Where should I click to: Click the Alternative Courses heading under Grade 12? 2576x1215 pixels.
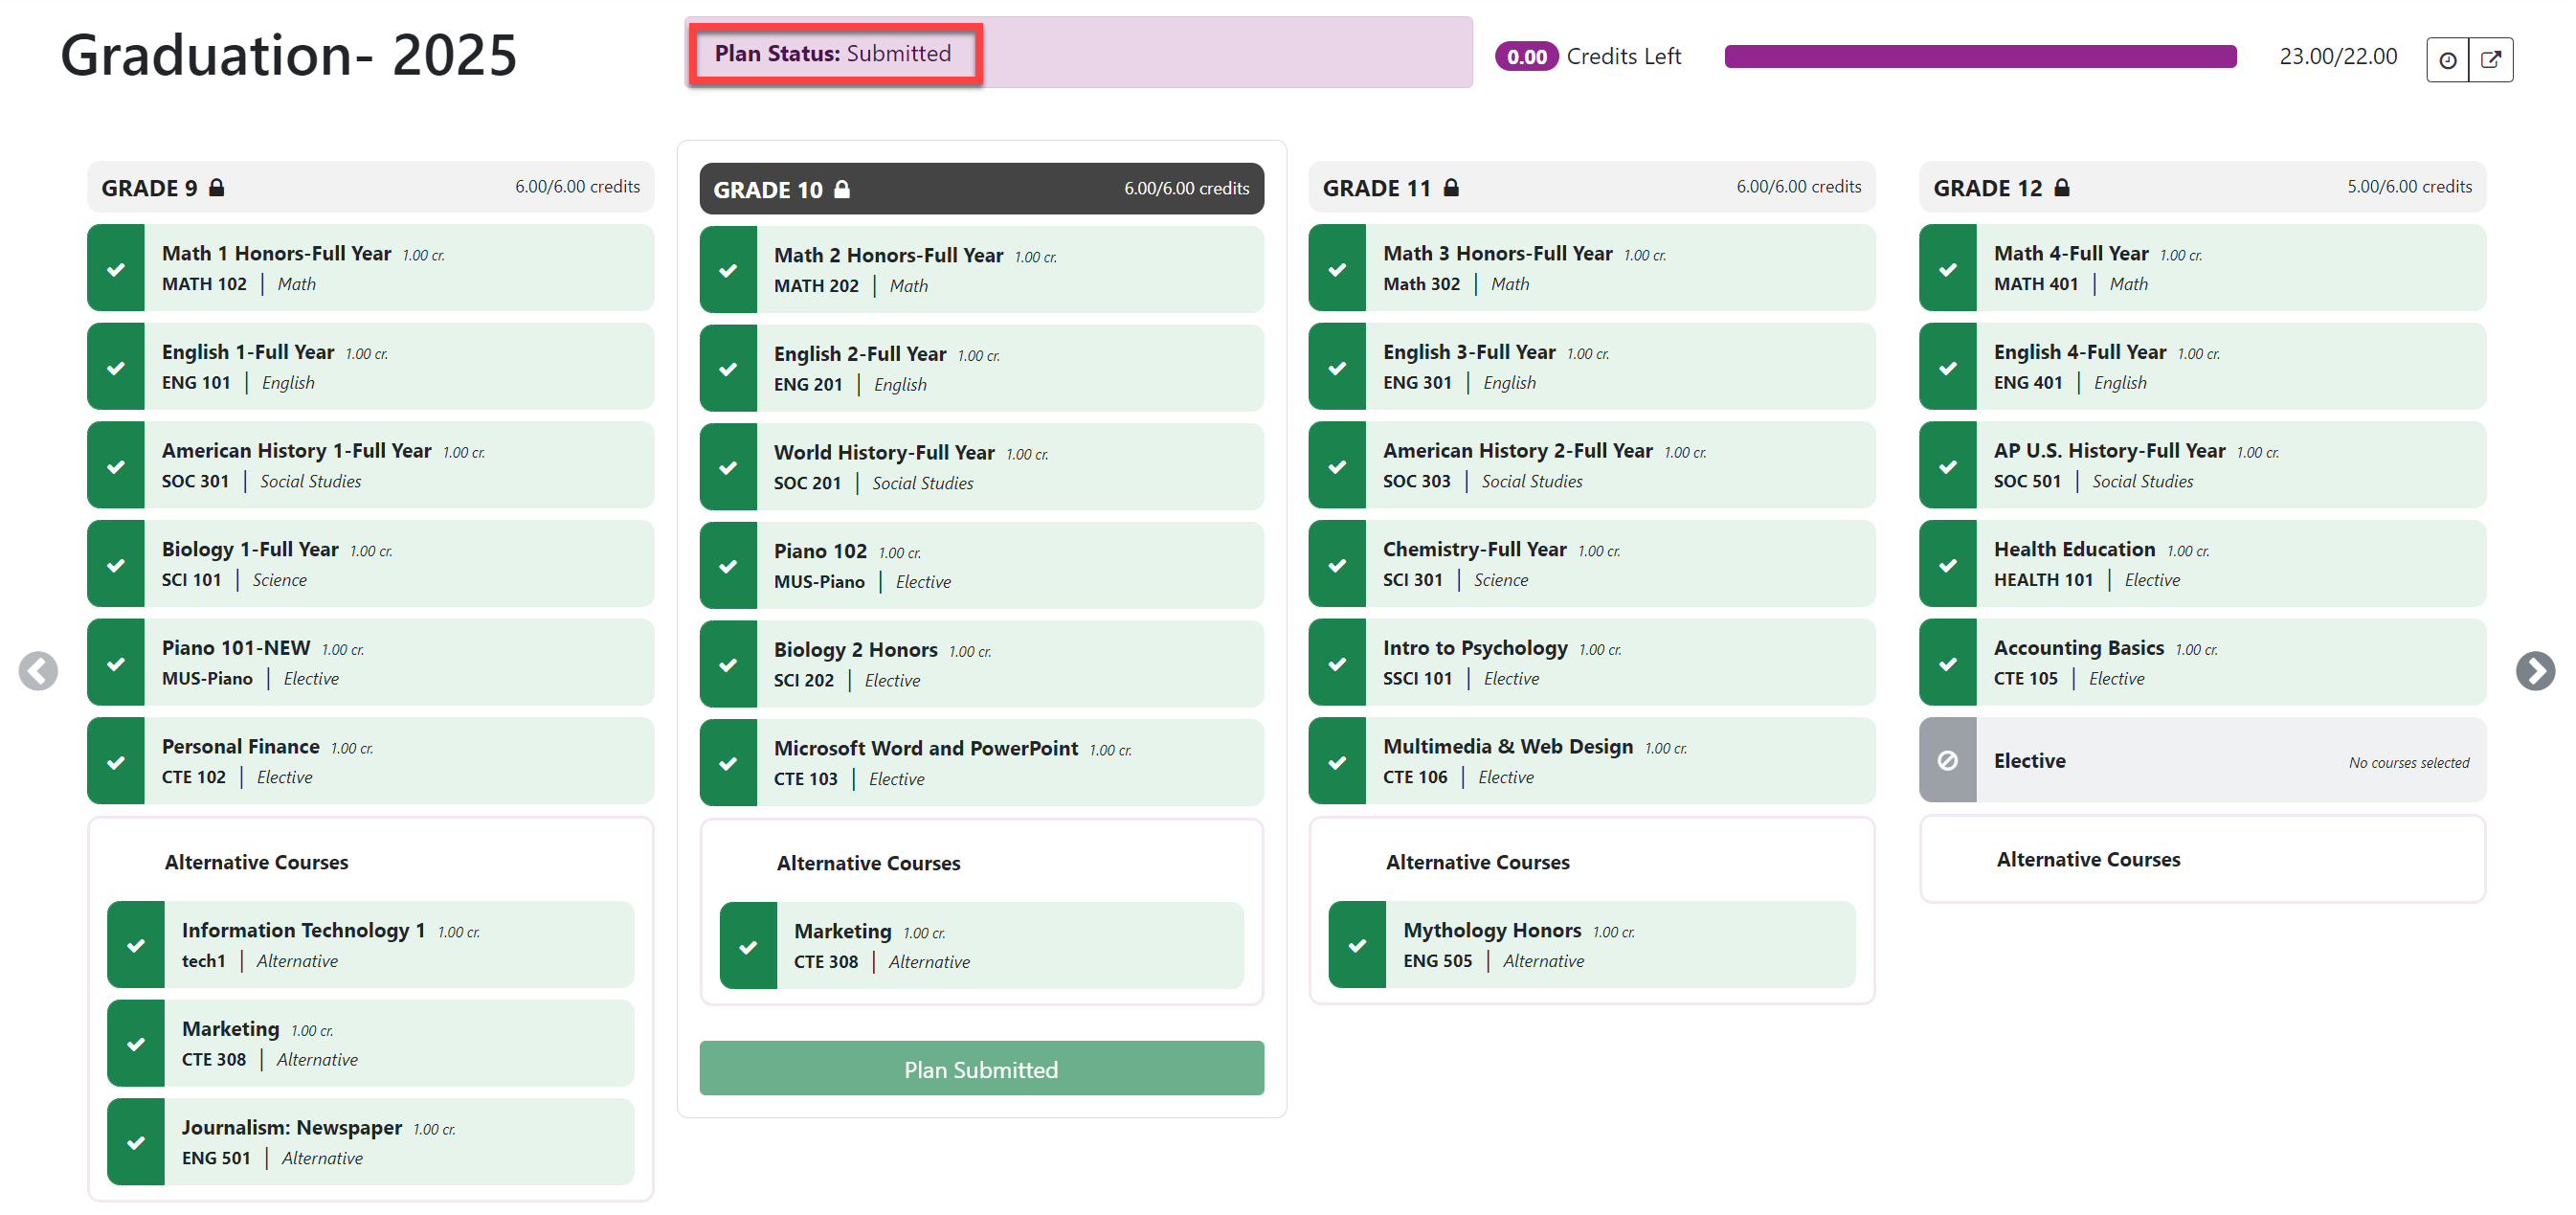tap(2088, 859)
